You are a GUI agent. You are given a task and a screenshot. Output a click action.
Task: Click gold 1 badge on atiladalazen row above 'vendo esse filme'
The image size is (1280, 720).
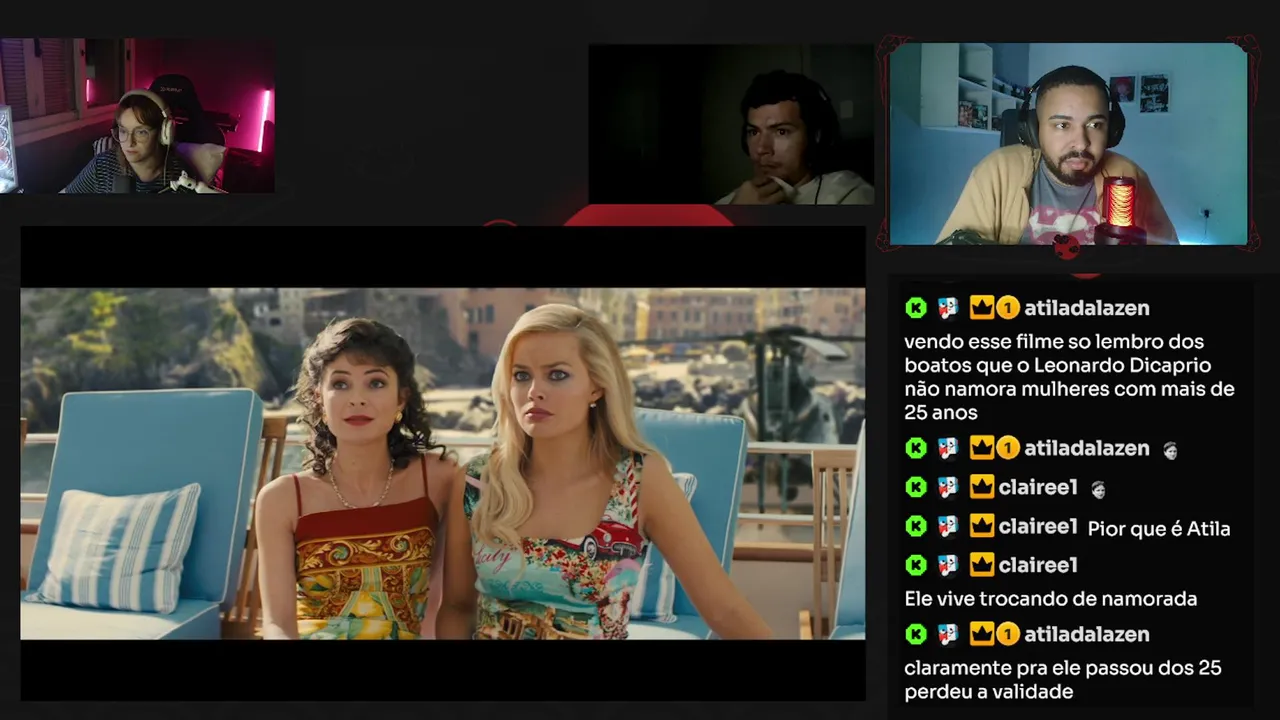click(x=1007, y=308)
